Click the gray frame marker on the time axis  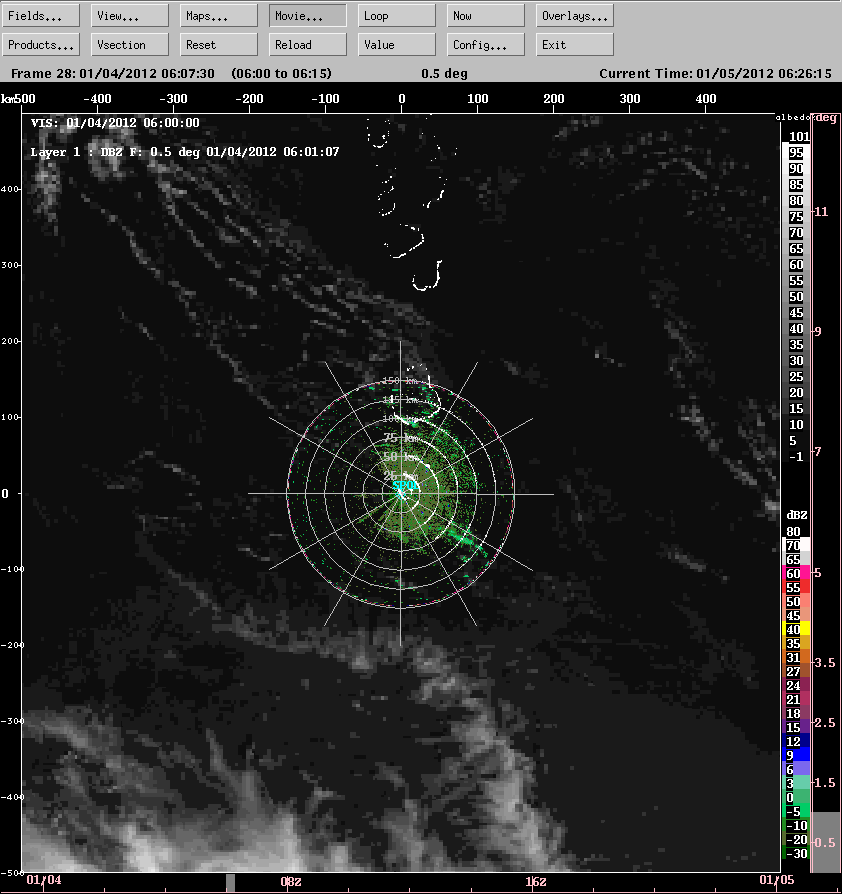click(x=230, y=882)
